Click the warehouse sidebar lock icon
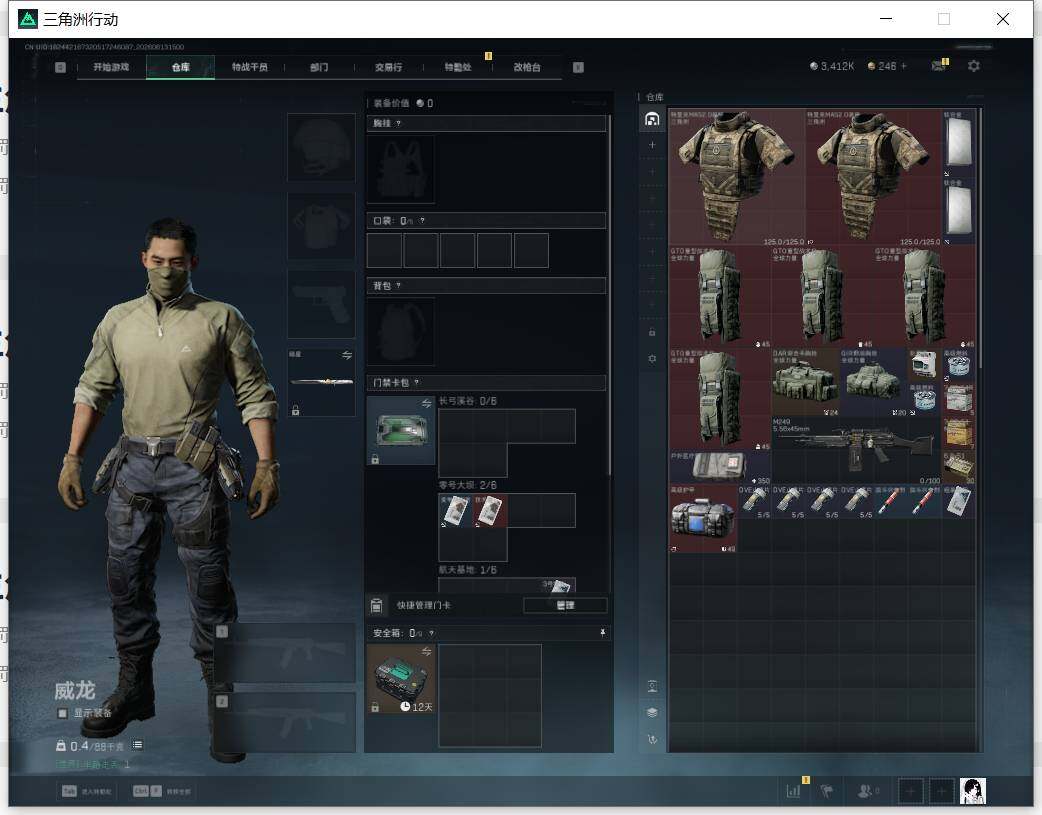Screen dimensions: 1042x815 [x=652, y=332]
